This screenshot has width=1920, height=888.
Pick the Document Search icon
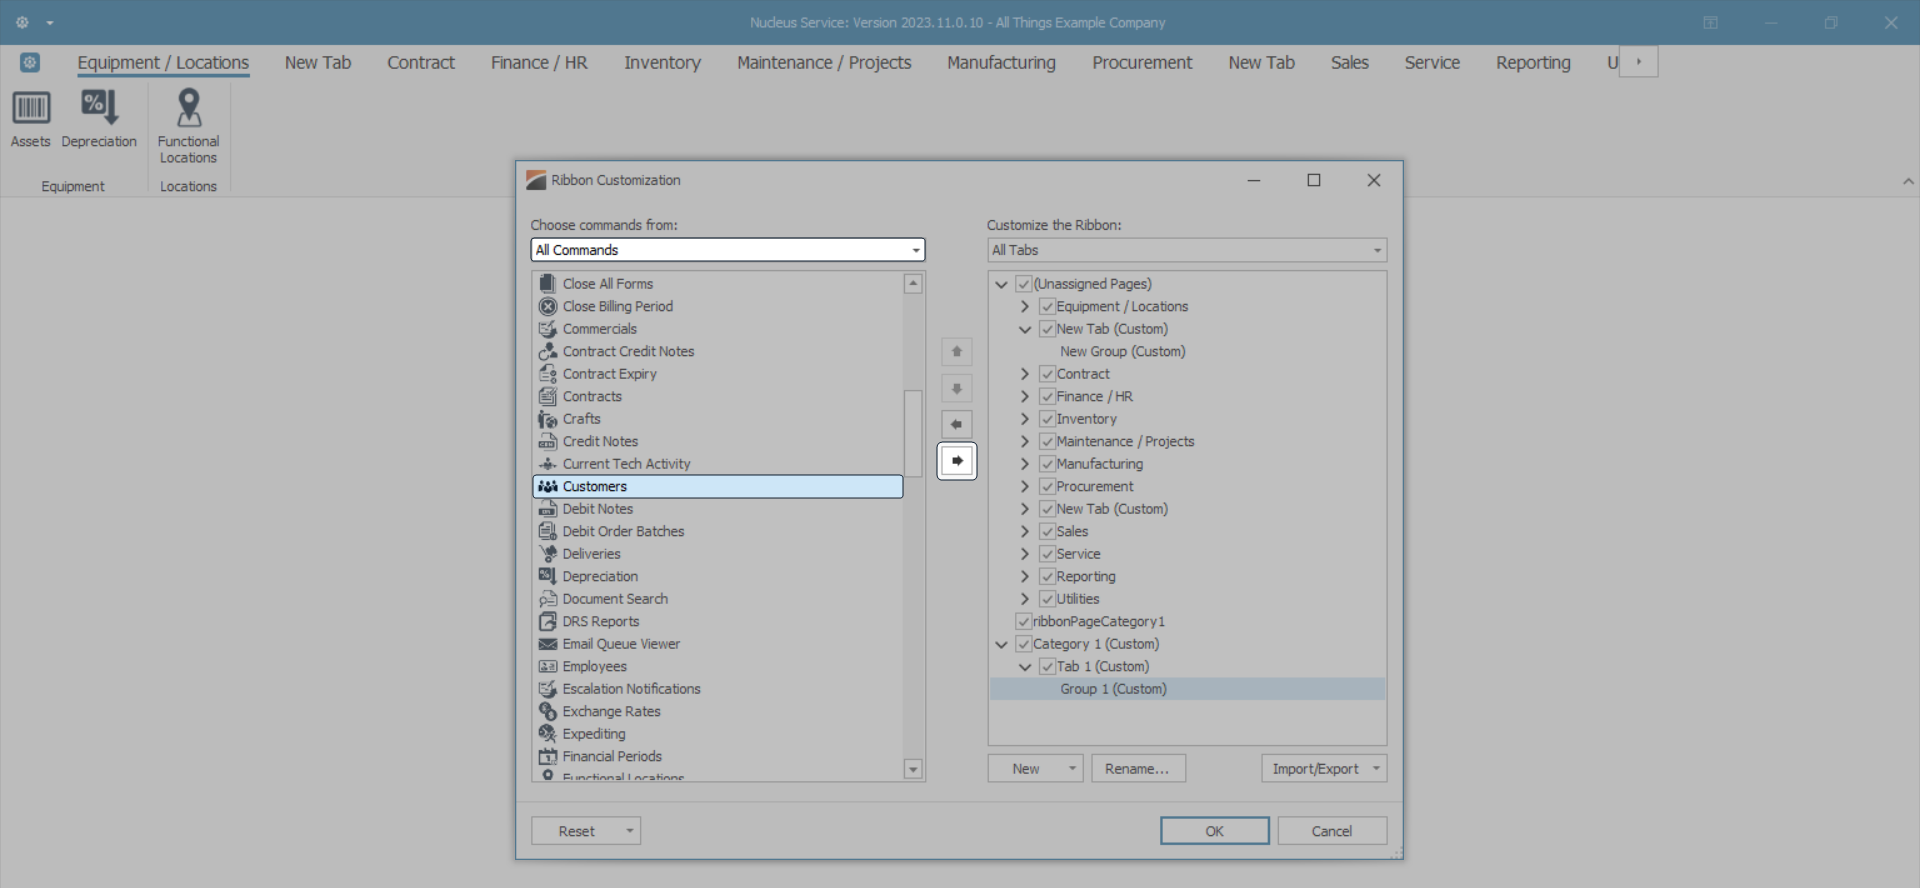click(548, 599)
